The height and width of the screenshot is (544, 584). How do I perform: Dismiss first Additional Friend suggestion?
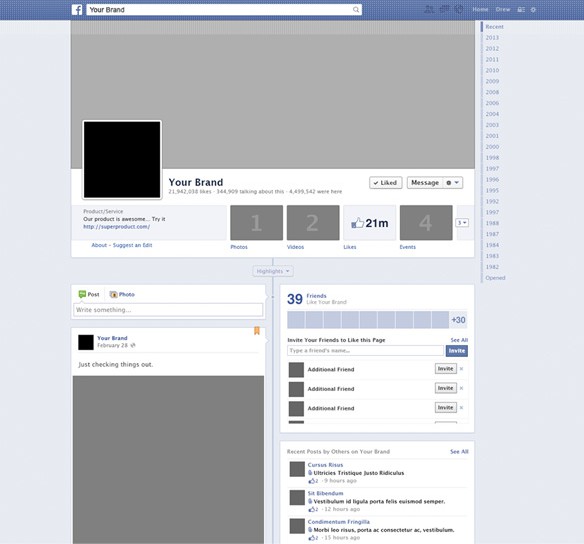click(x=461, y=369)
